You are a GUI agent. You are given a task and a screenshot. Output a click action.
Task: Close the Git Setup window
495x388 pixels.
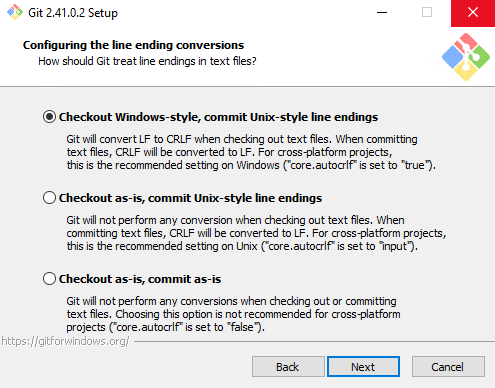[473, 13]
